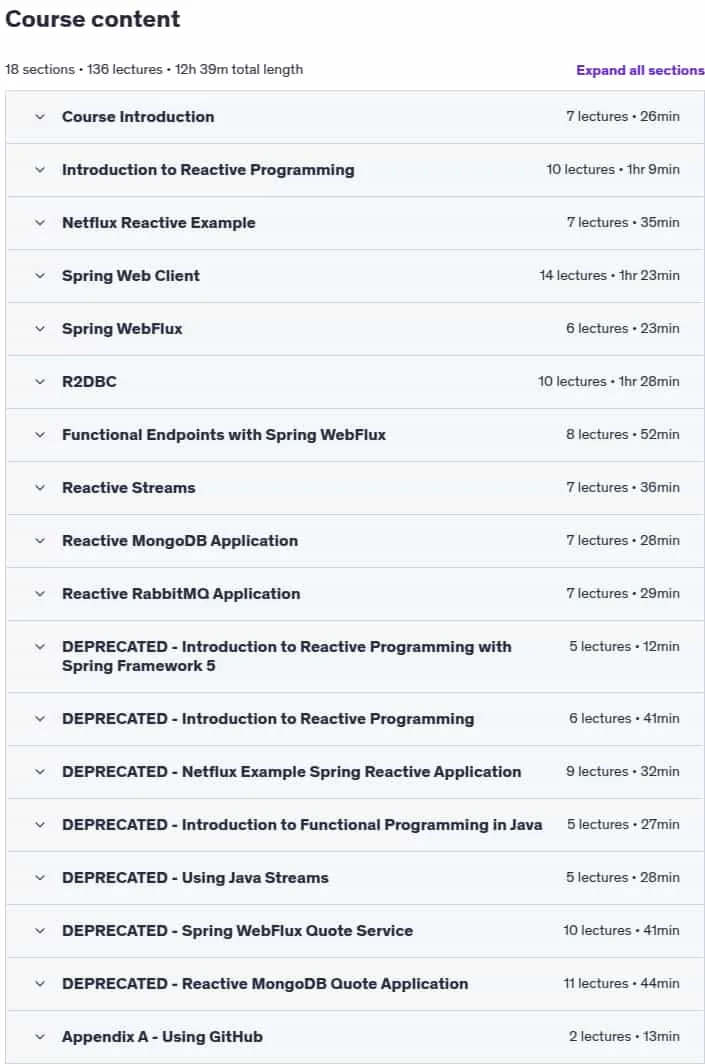Expand the Course Introduction section chevron

[x=40, y=117]
